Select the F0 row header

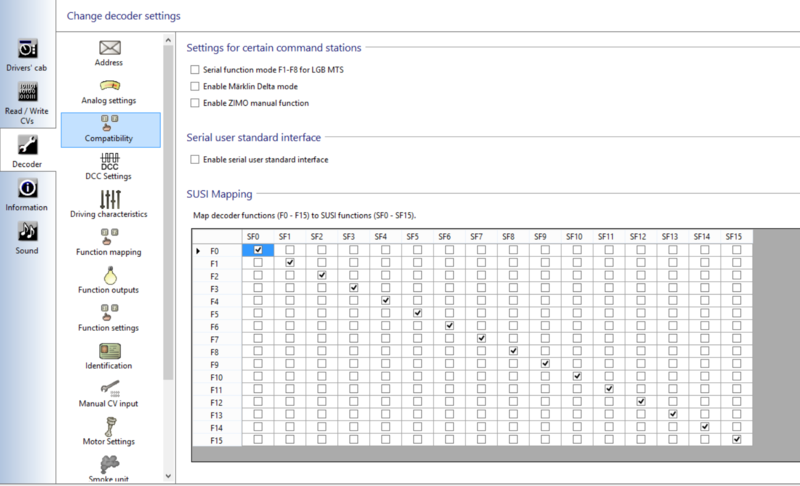(x=217, y=250)
